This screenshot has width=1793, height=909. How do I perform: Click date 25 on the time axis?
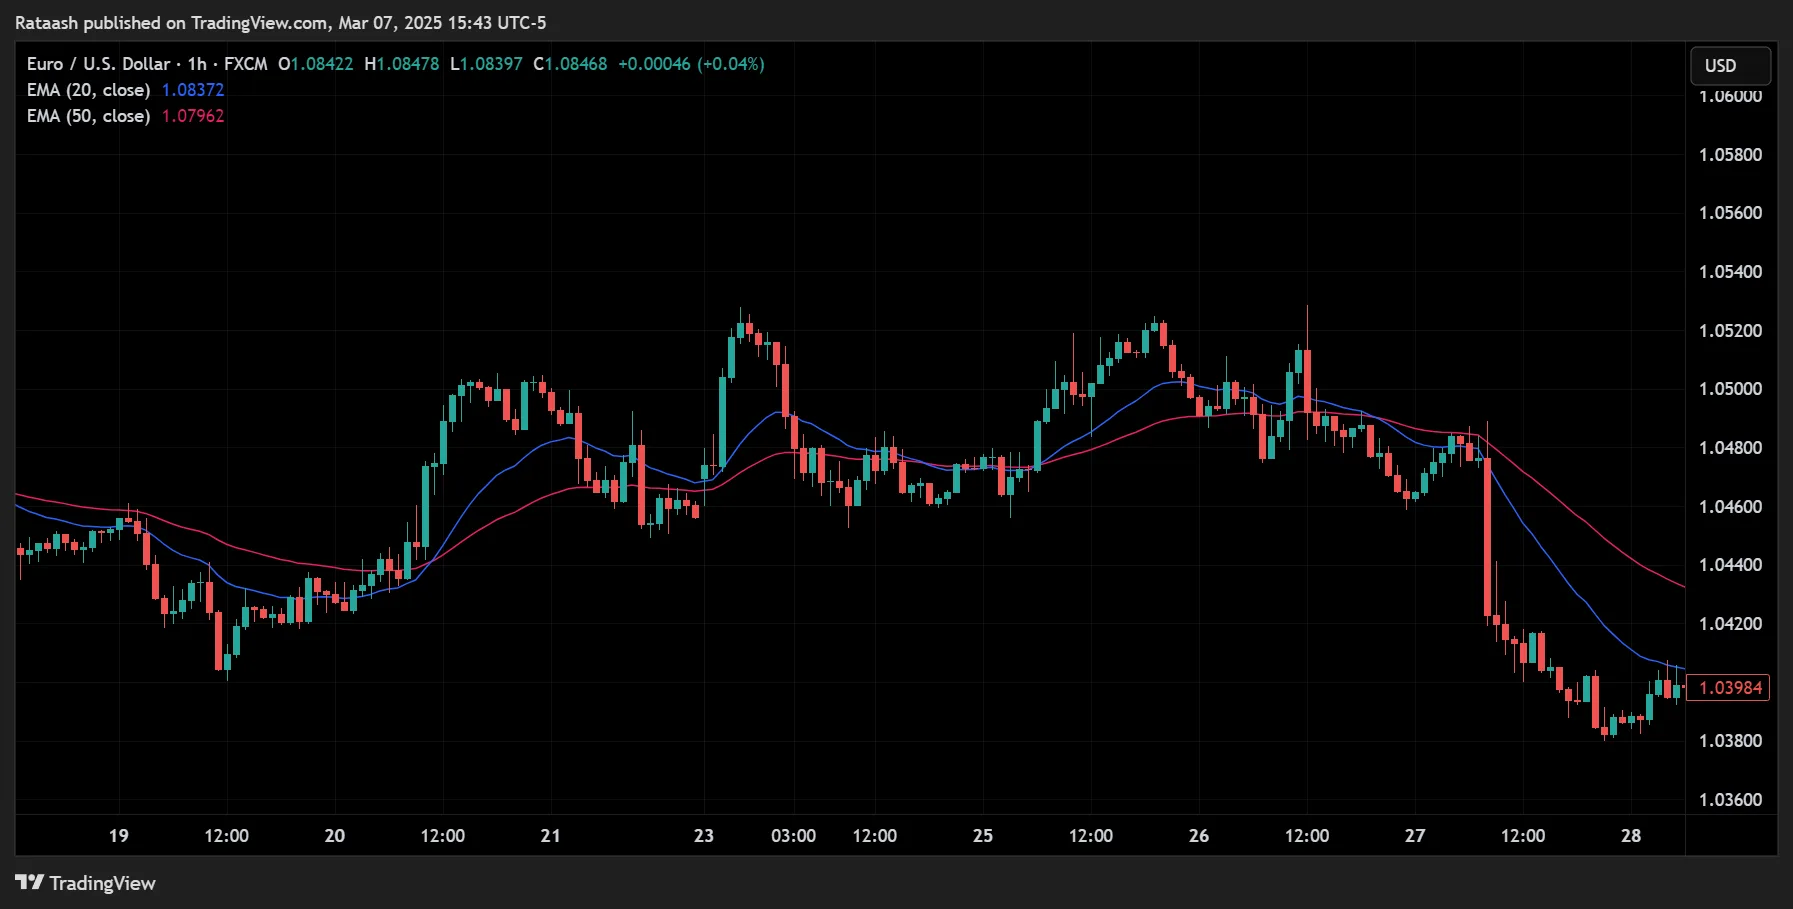[983, 836]
